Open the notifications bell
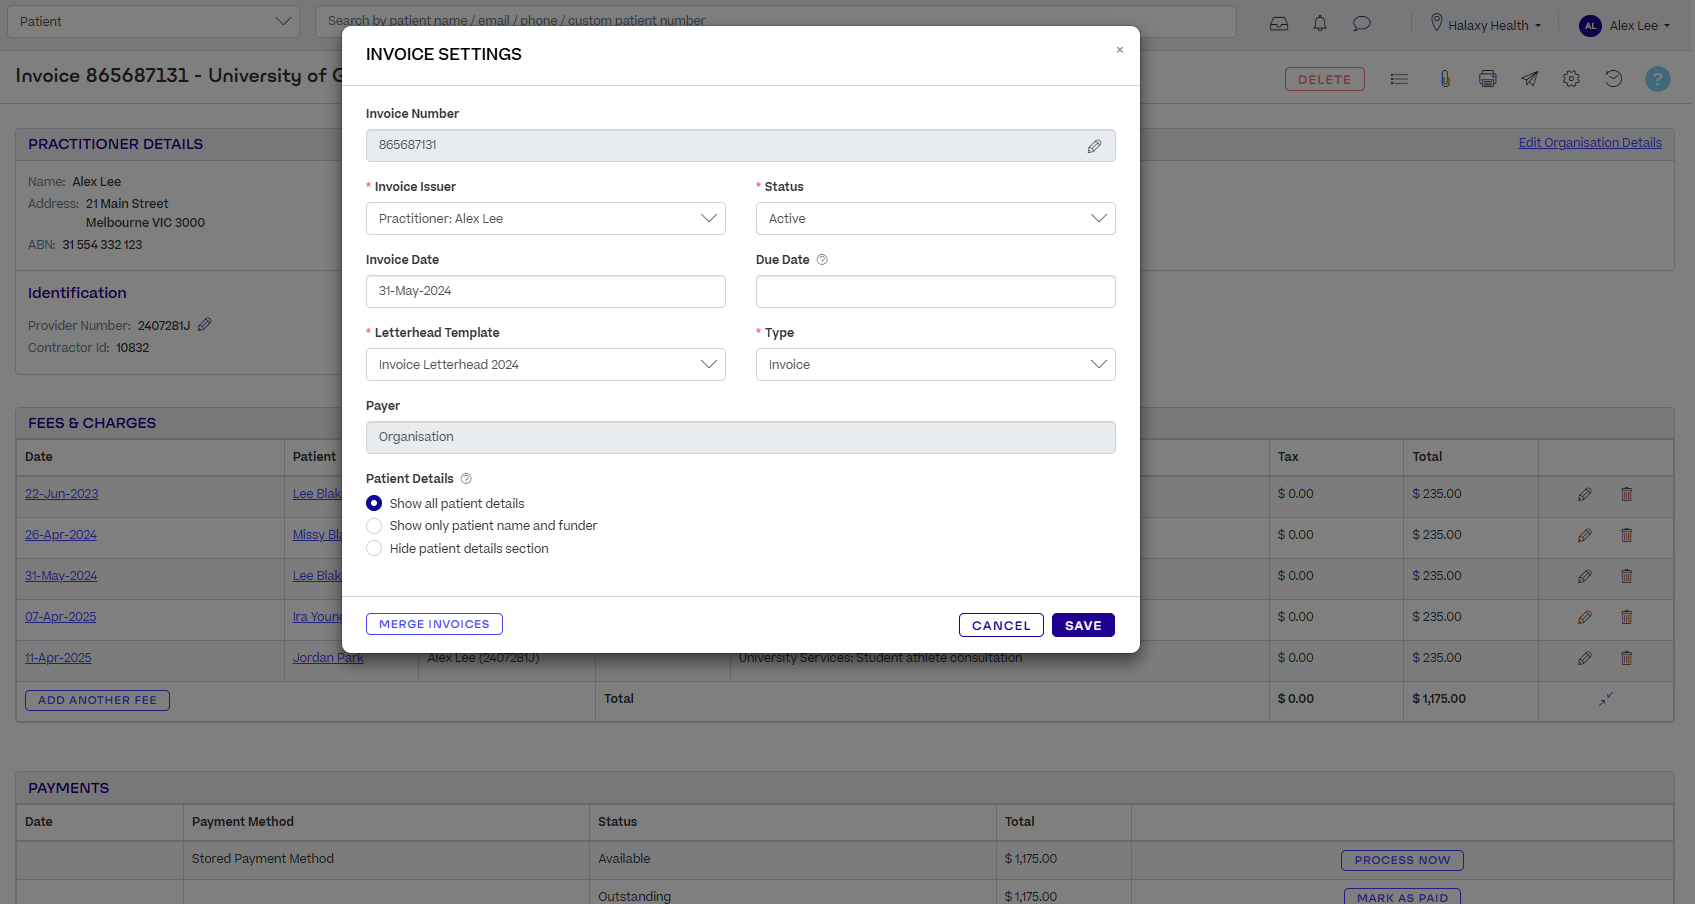This screenshot has width=1695, height=904. (1320, 24)
